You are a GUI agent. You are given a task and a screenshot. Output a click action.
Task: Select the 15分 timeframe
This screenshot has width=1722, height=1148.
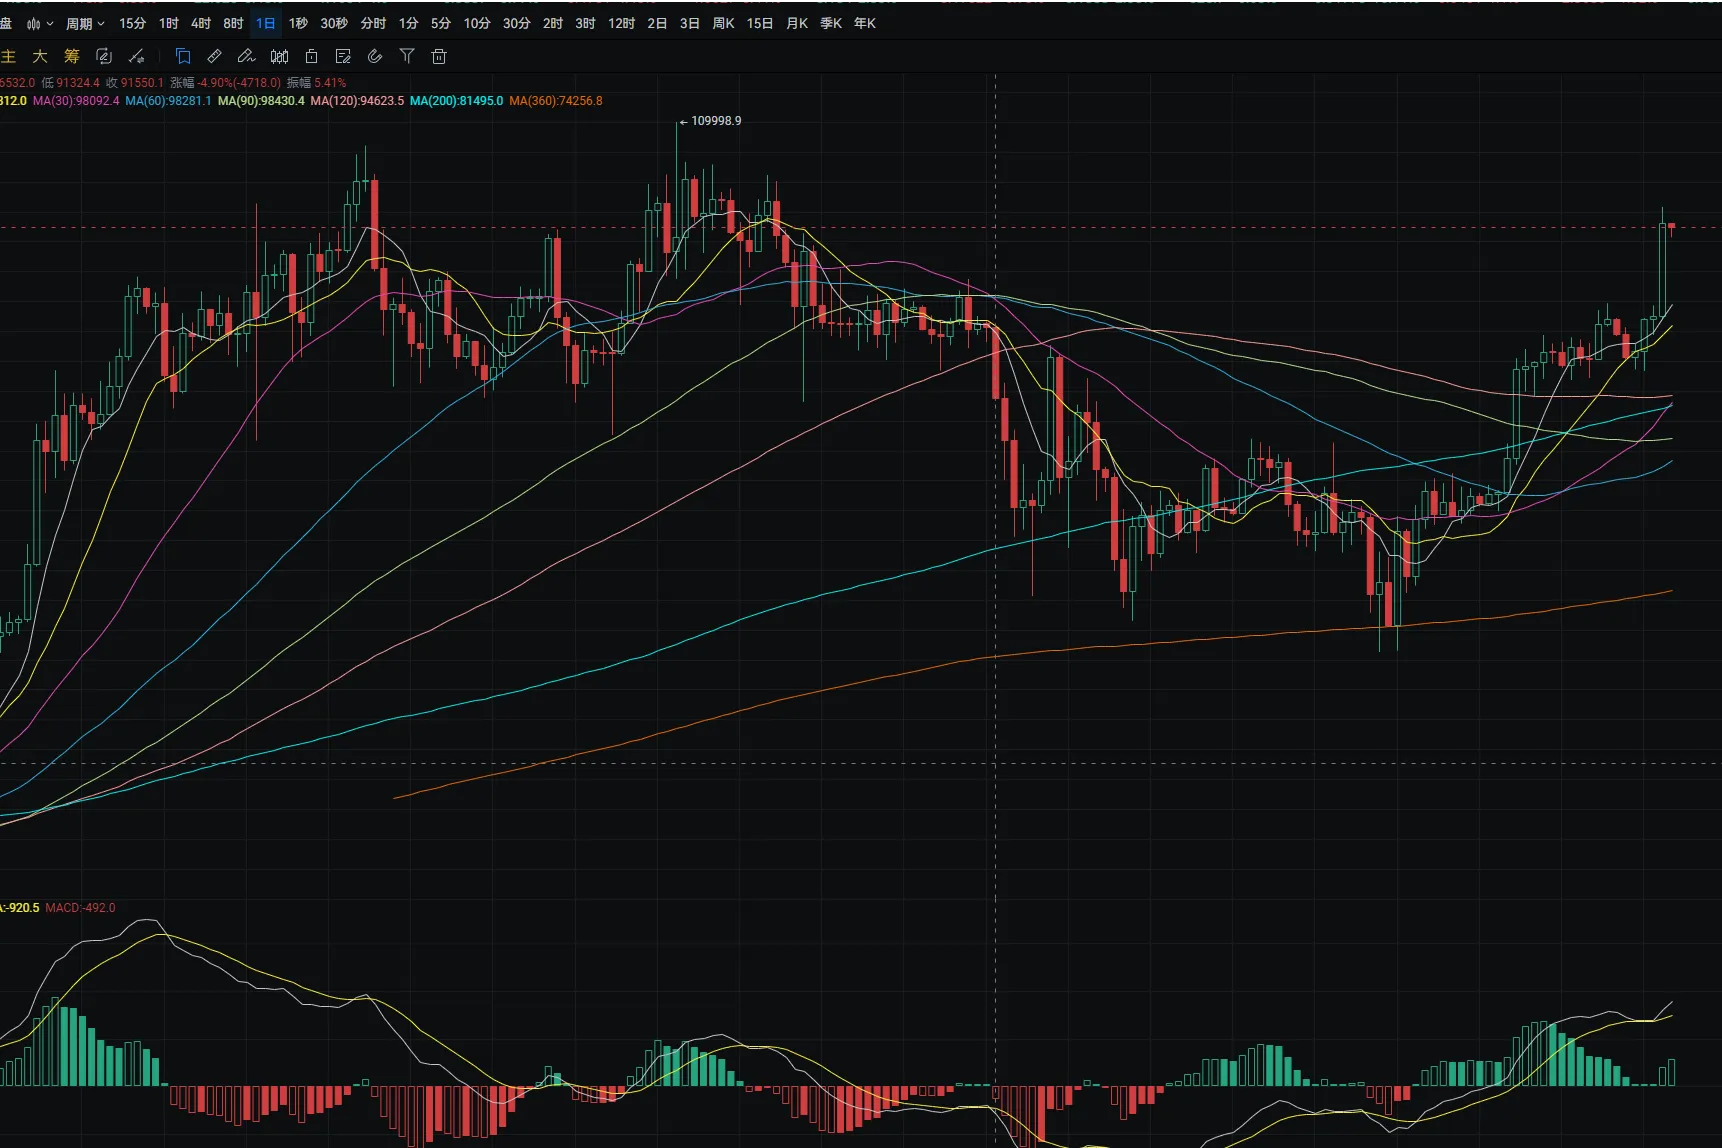click(x=132, y=23)
